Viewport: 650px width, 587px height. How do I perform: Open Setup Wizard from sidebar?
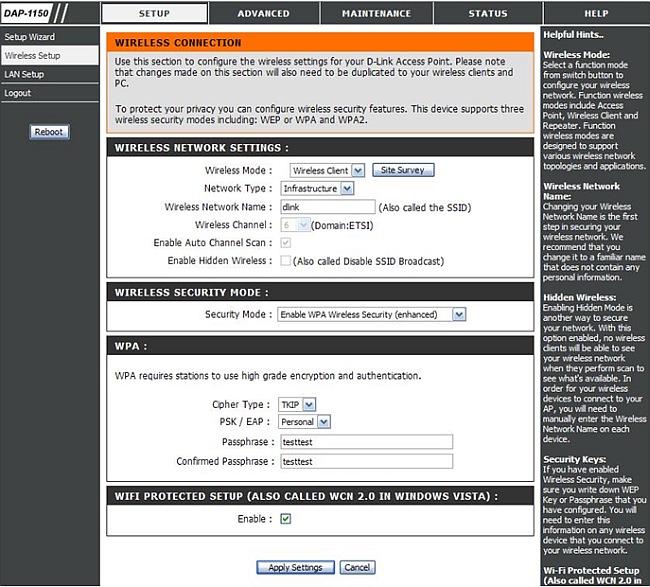click(29, 37)
